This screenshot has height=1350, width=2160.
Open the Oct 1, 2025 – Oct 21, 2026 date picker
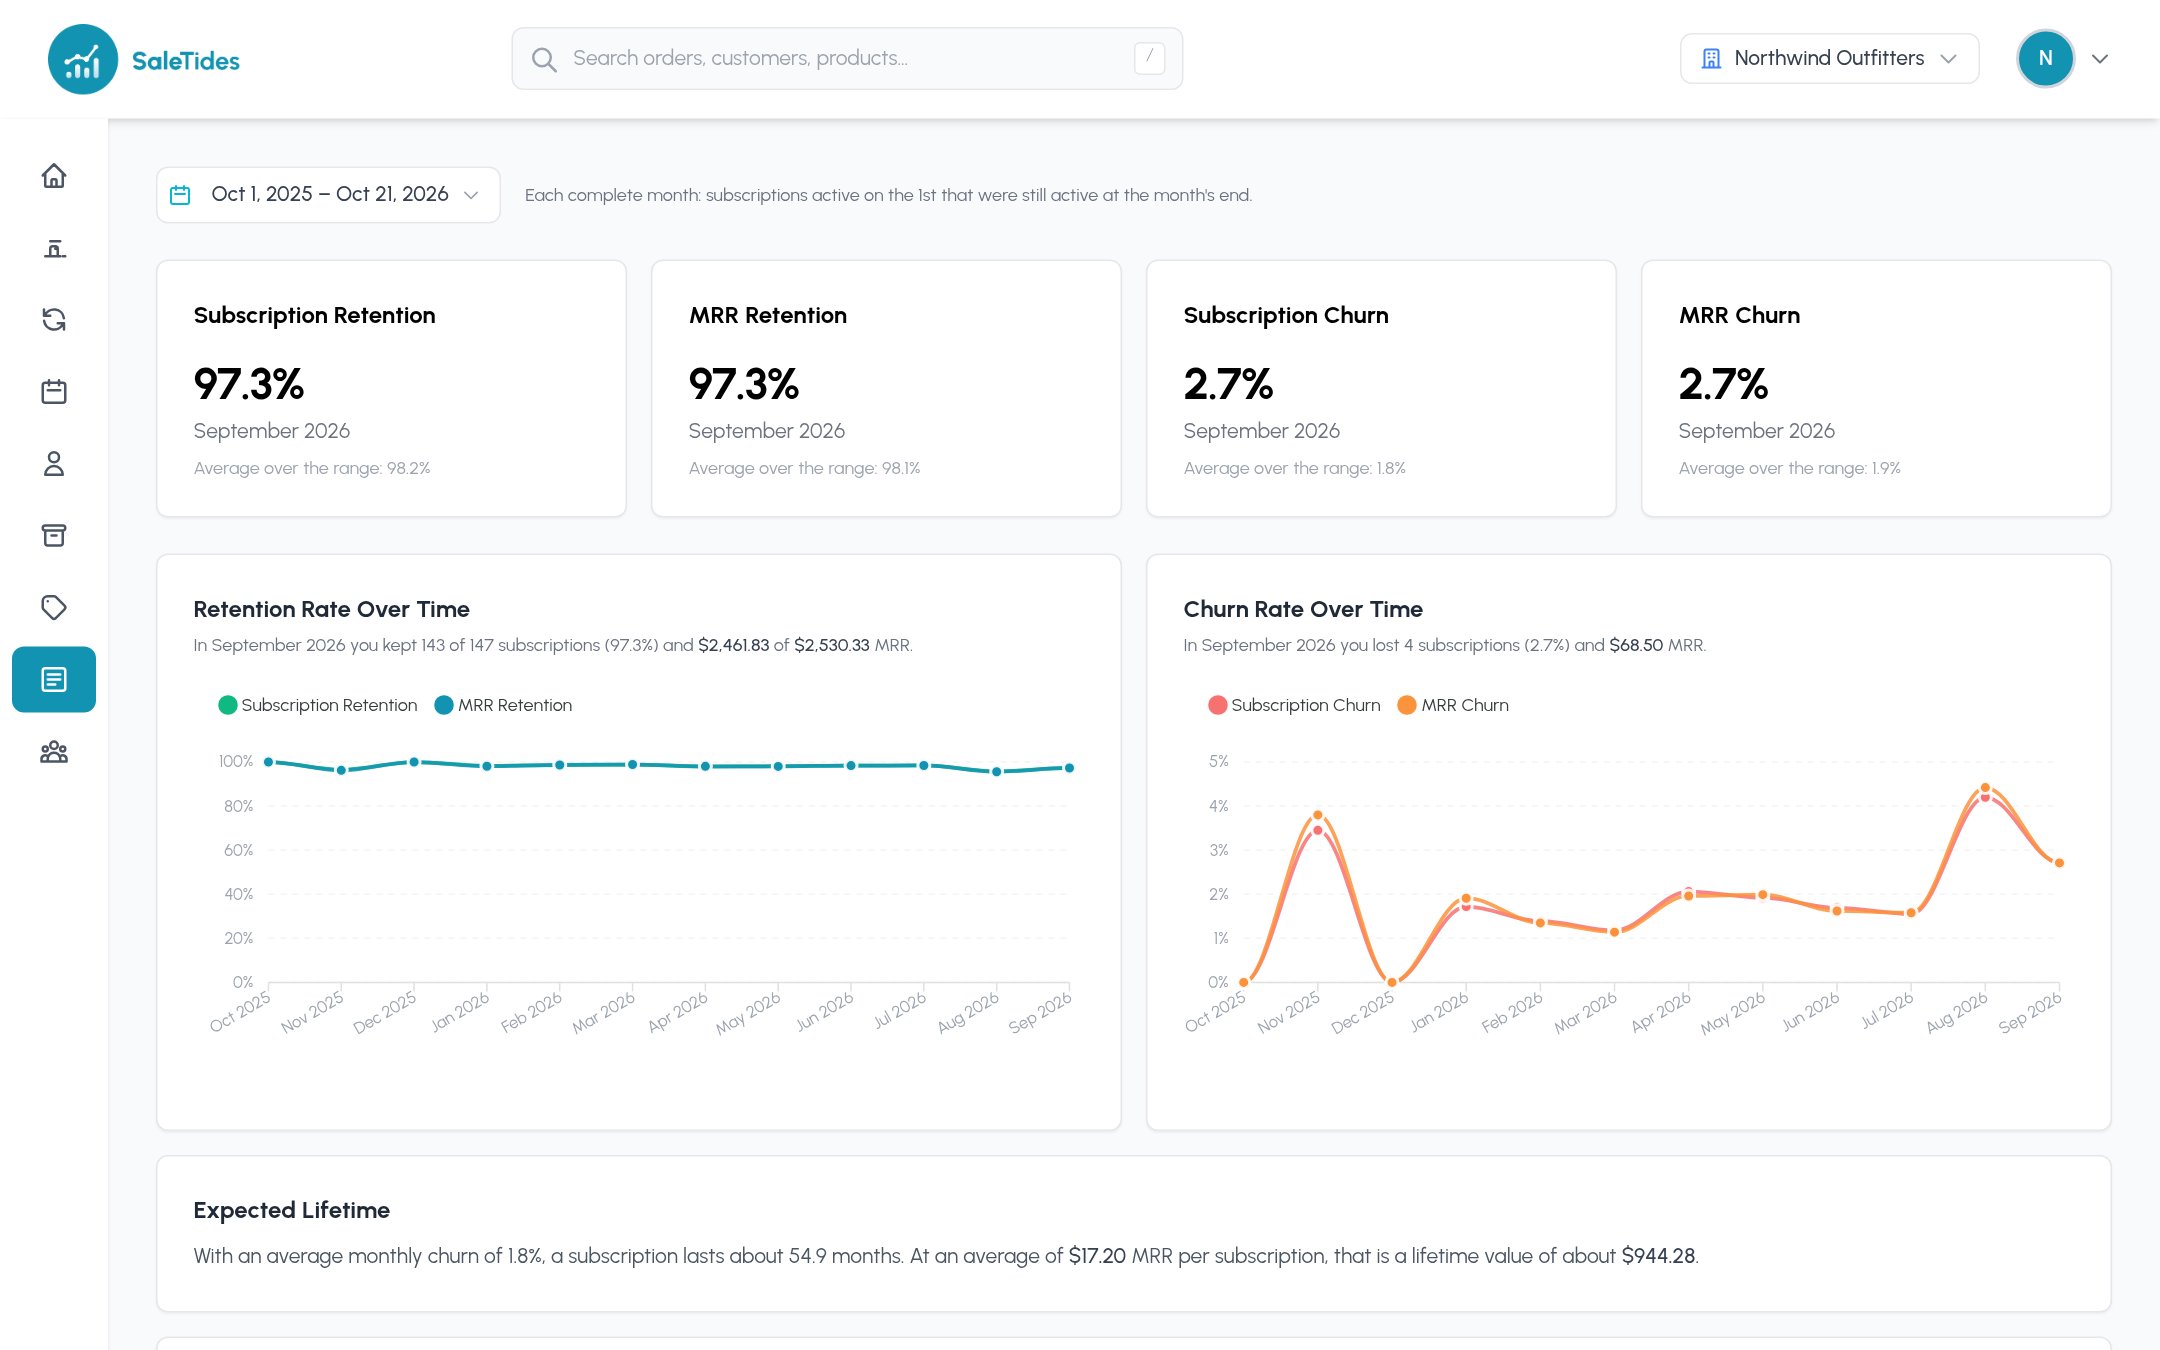tap(328, 195)
